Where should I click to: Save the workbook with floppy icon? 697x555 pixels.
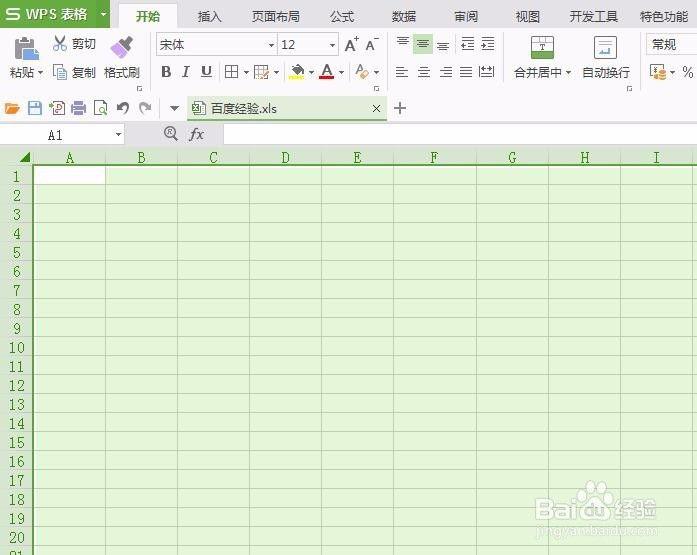(x=35, y=108)
